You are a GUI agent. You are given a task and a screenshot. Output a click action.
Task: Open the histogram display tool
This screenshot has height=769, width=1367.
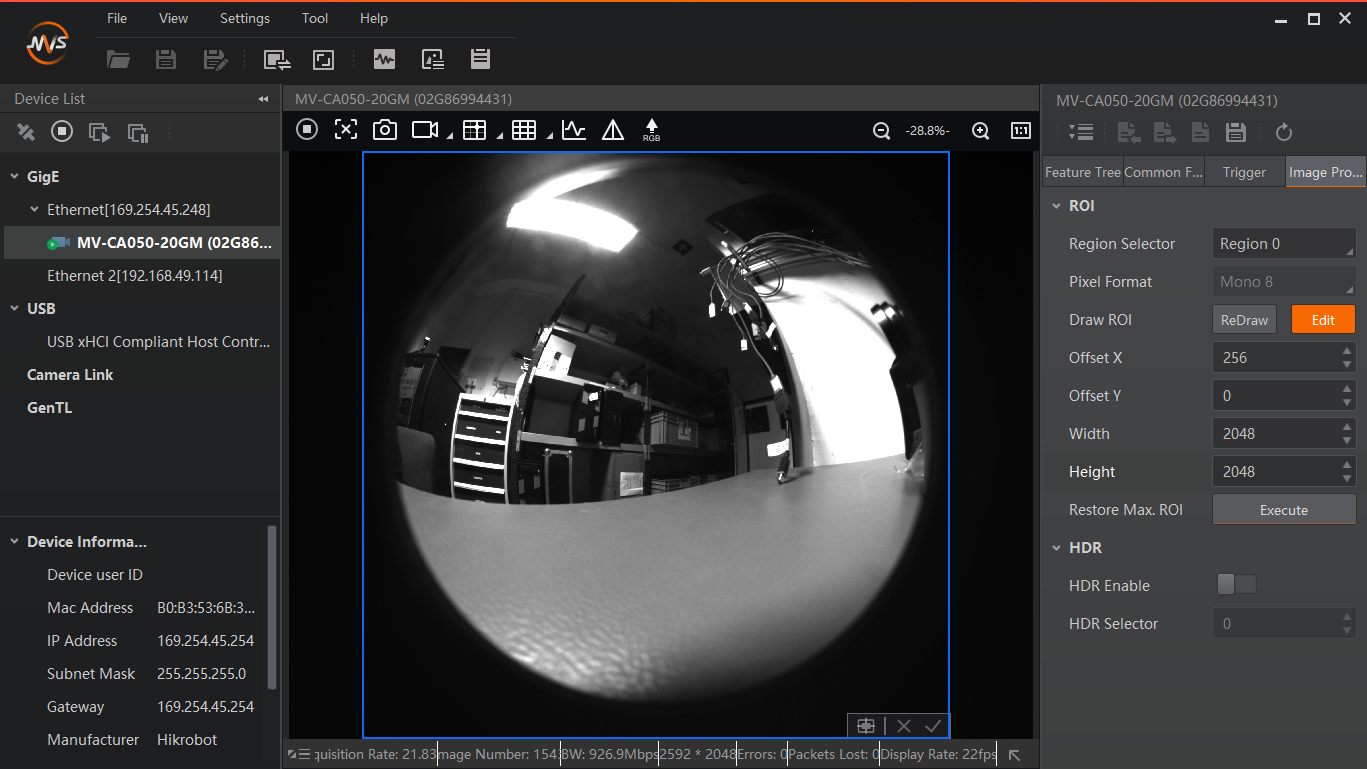574,129
